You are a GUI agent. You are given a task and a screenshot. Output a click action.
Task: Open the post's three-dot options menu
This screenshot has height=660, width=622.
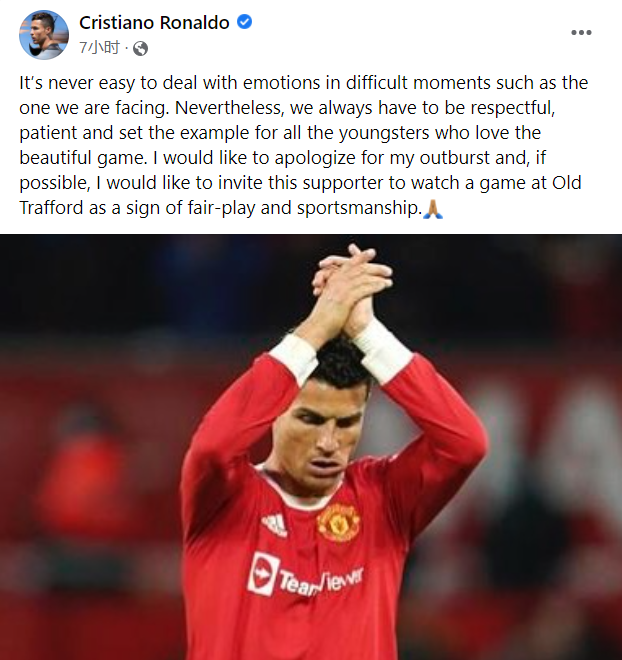pos(581,32)
